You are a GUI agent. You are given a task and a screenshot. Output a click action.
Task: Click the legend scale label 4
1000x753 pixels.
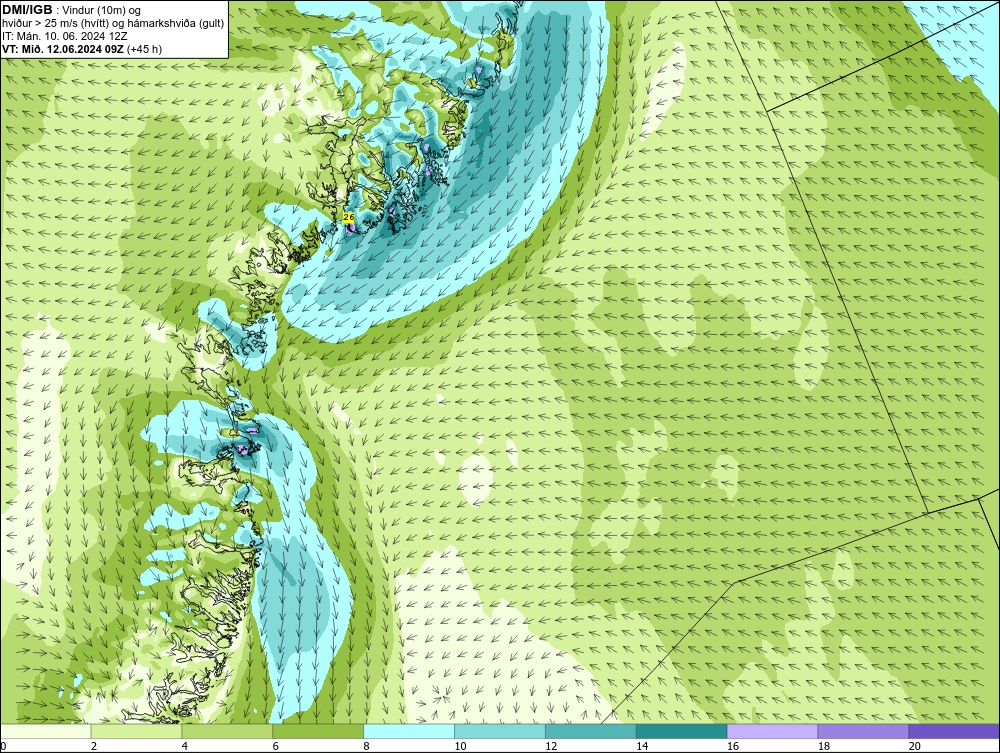[184, 746]
